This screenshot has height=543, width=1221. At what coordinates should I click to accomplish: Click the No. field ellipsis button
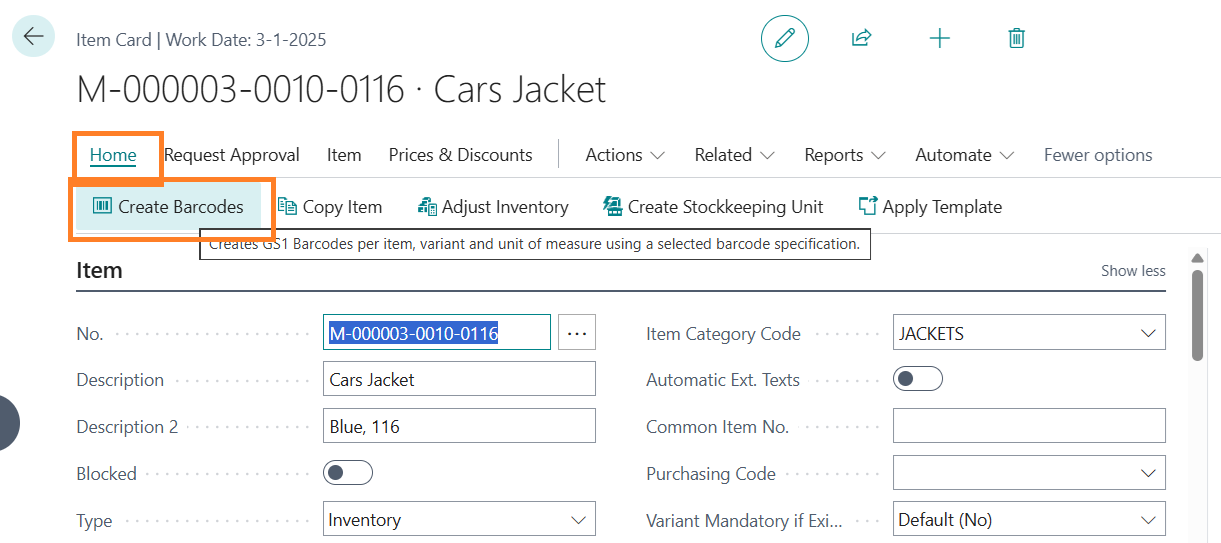pos(577,334)
